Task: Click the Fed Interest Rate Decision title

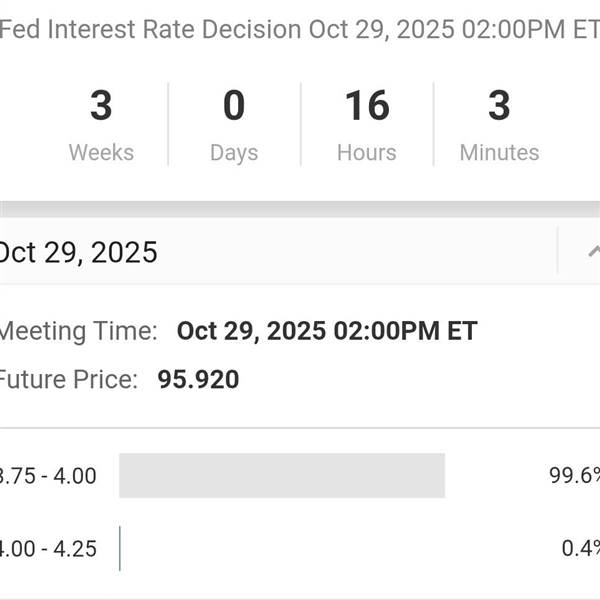Action: (299, 29)
